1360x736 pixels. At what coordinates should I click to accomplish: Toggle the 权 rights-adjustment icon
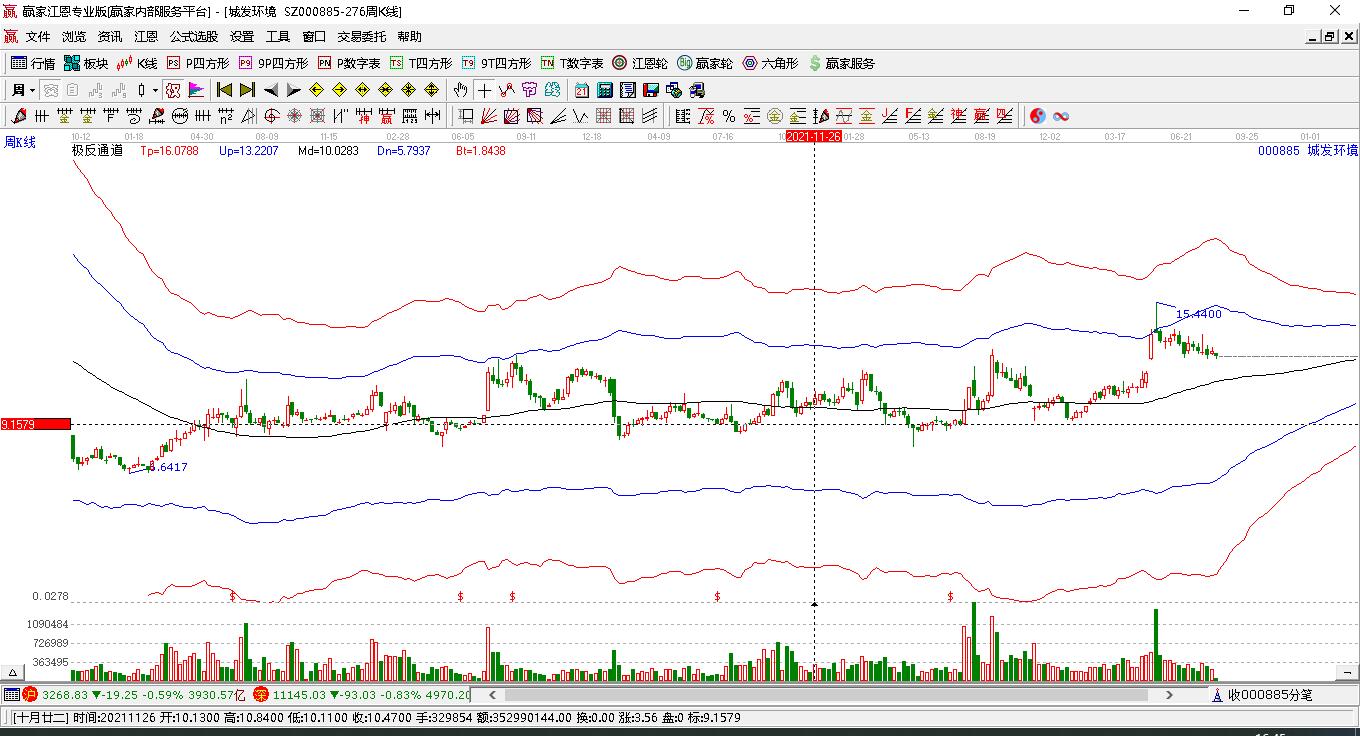[173, 90]
